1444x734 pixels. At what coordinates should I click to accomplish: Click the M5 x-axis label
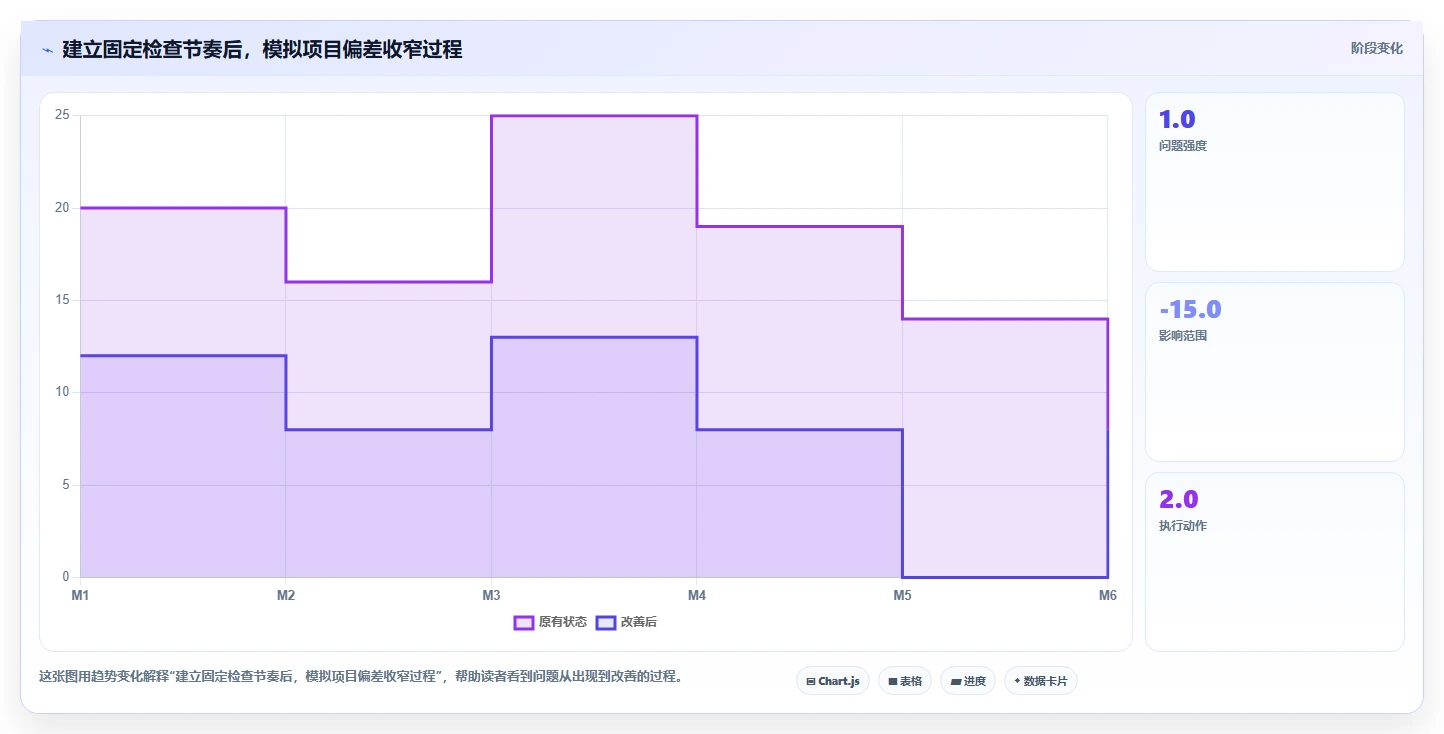tap(902, 596)
